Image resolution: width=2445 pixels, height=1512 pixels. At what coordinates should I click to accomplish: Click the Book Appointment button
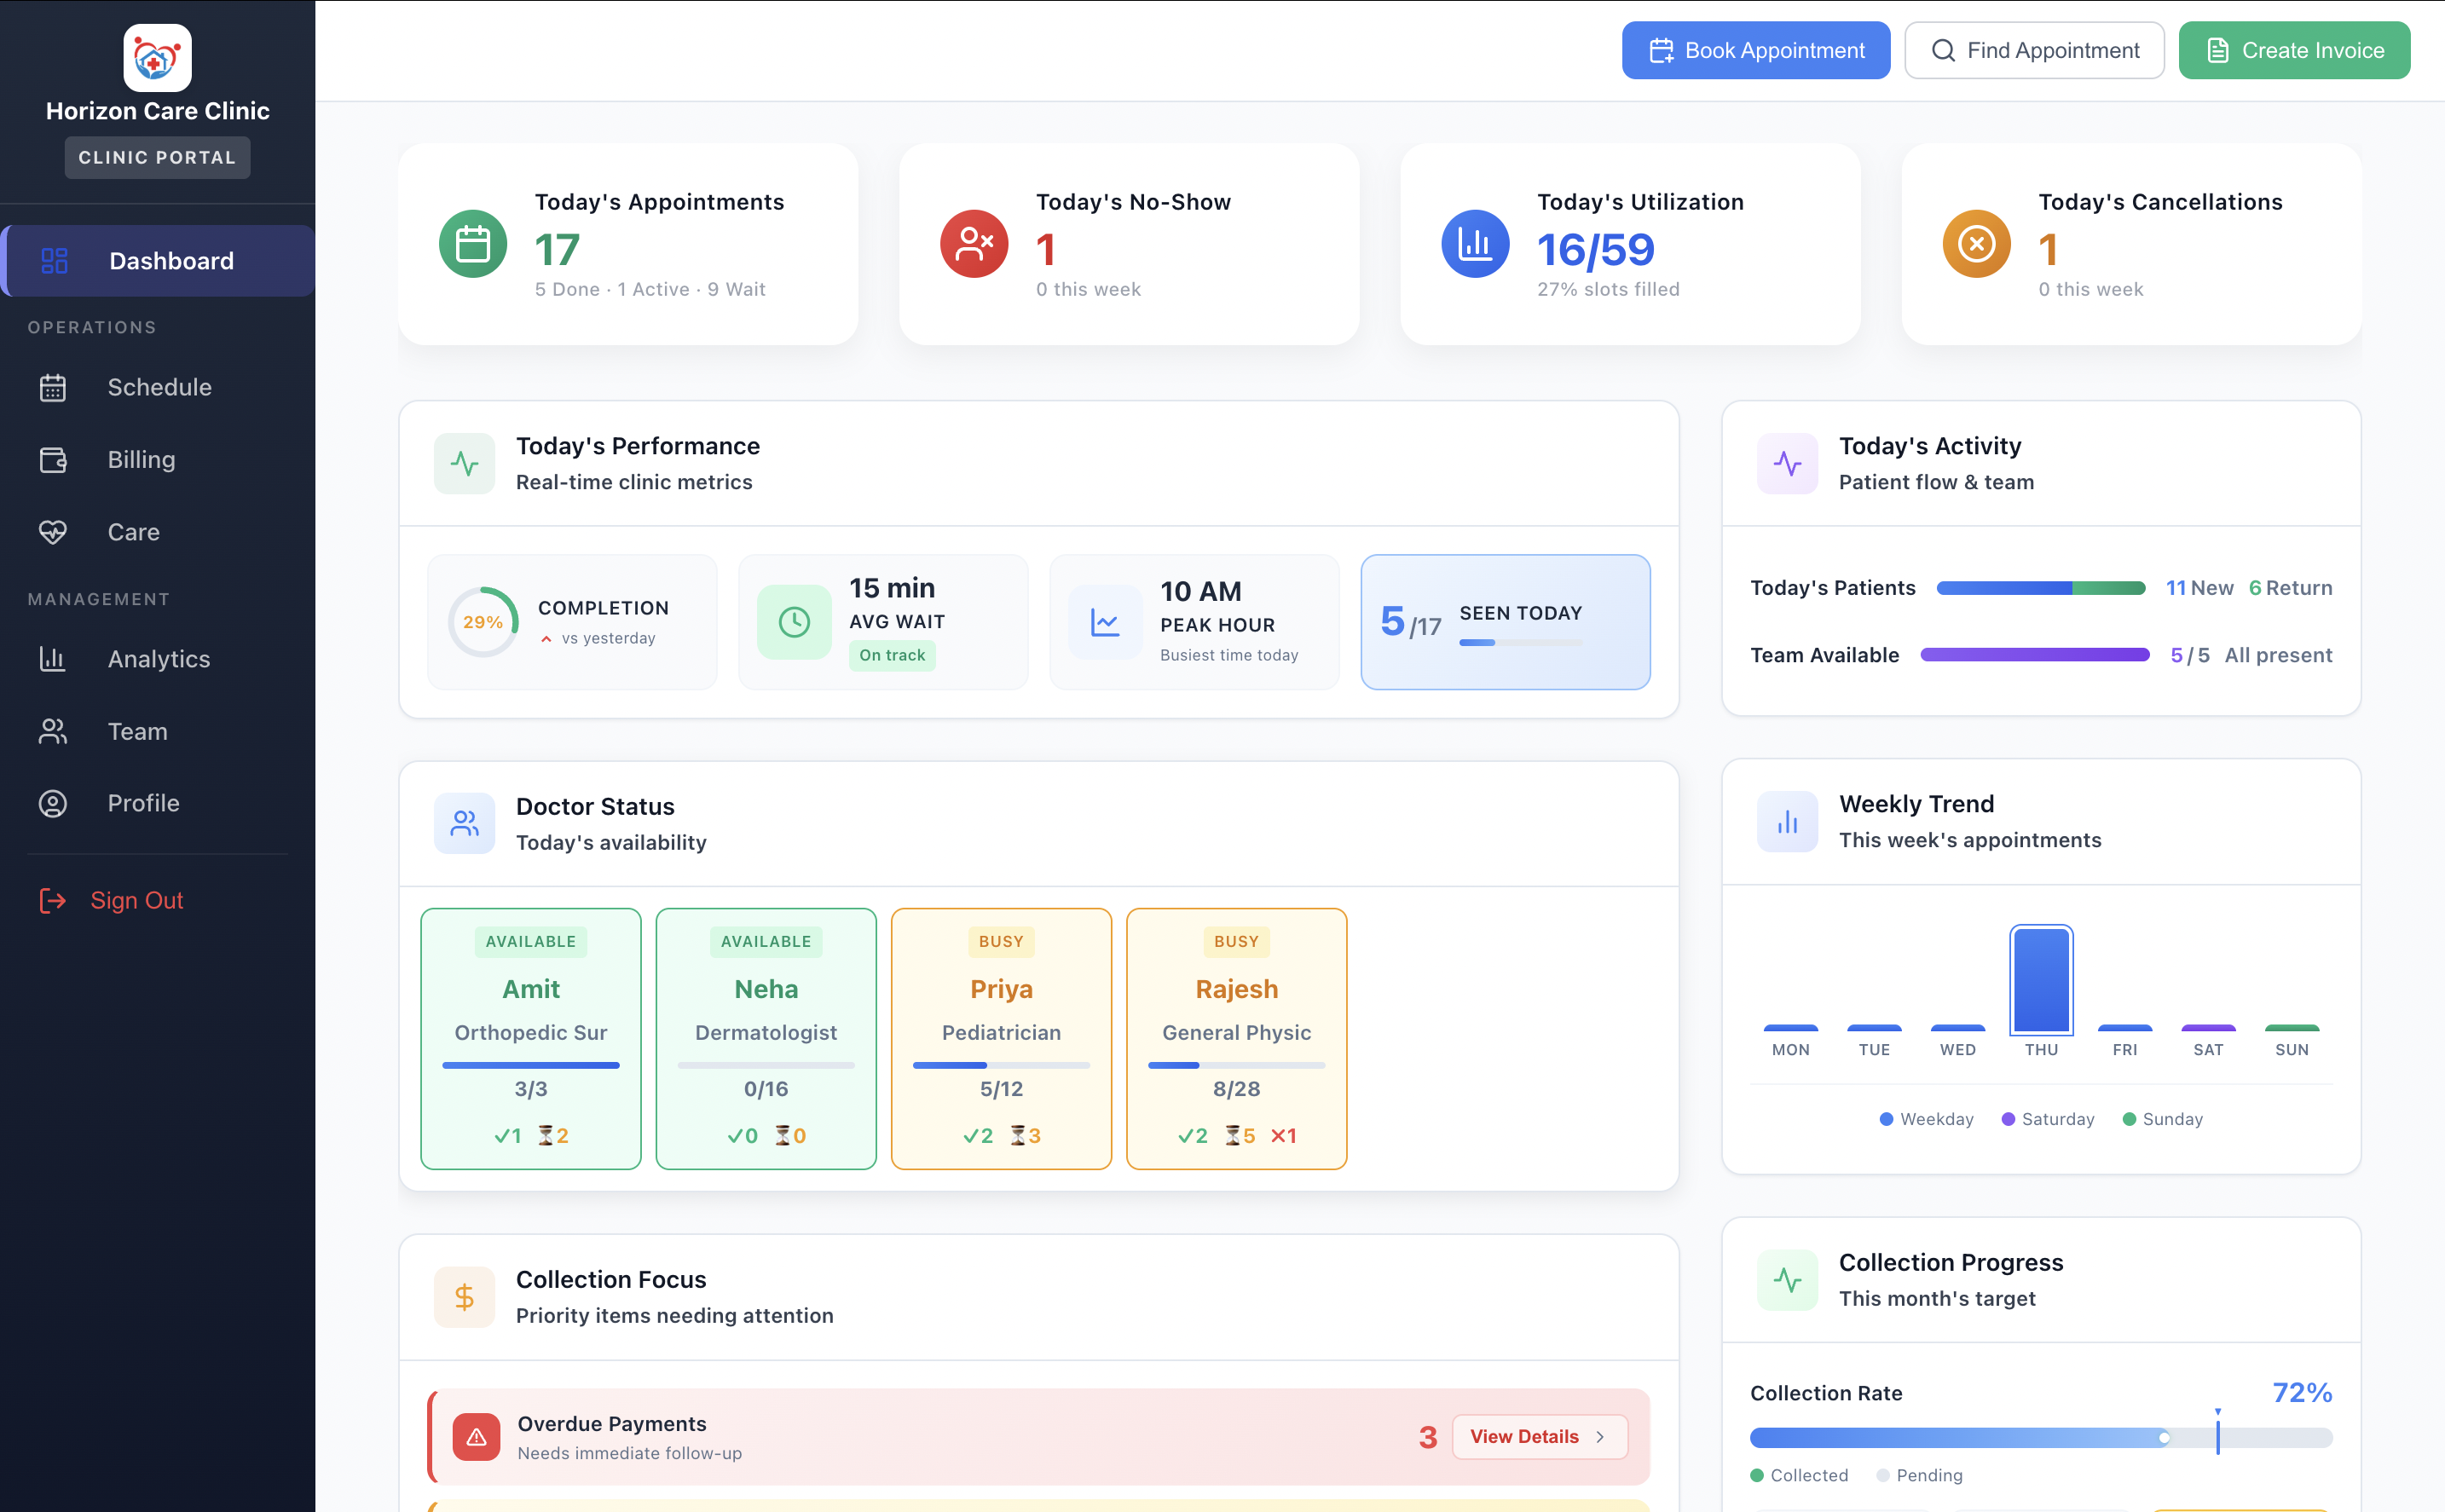[1756, 50]
